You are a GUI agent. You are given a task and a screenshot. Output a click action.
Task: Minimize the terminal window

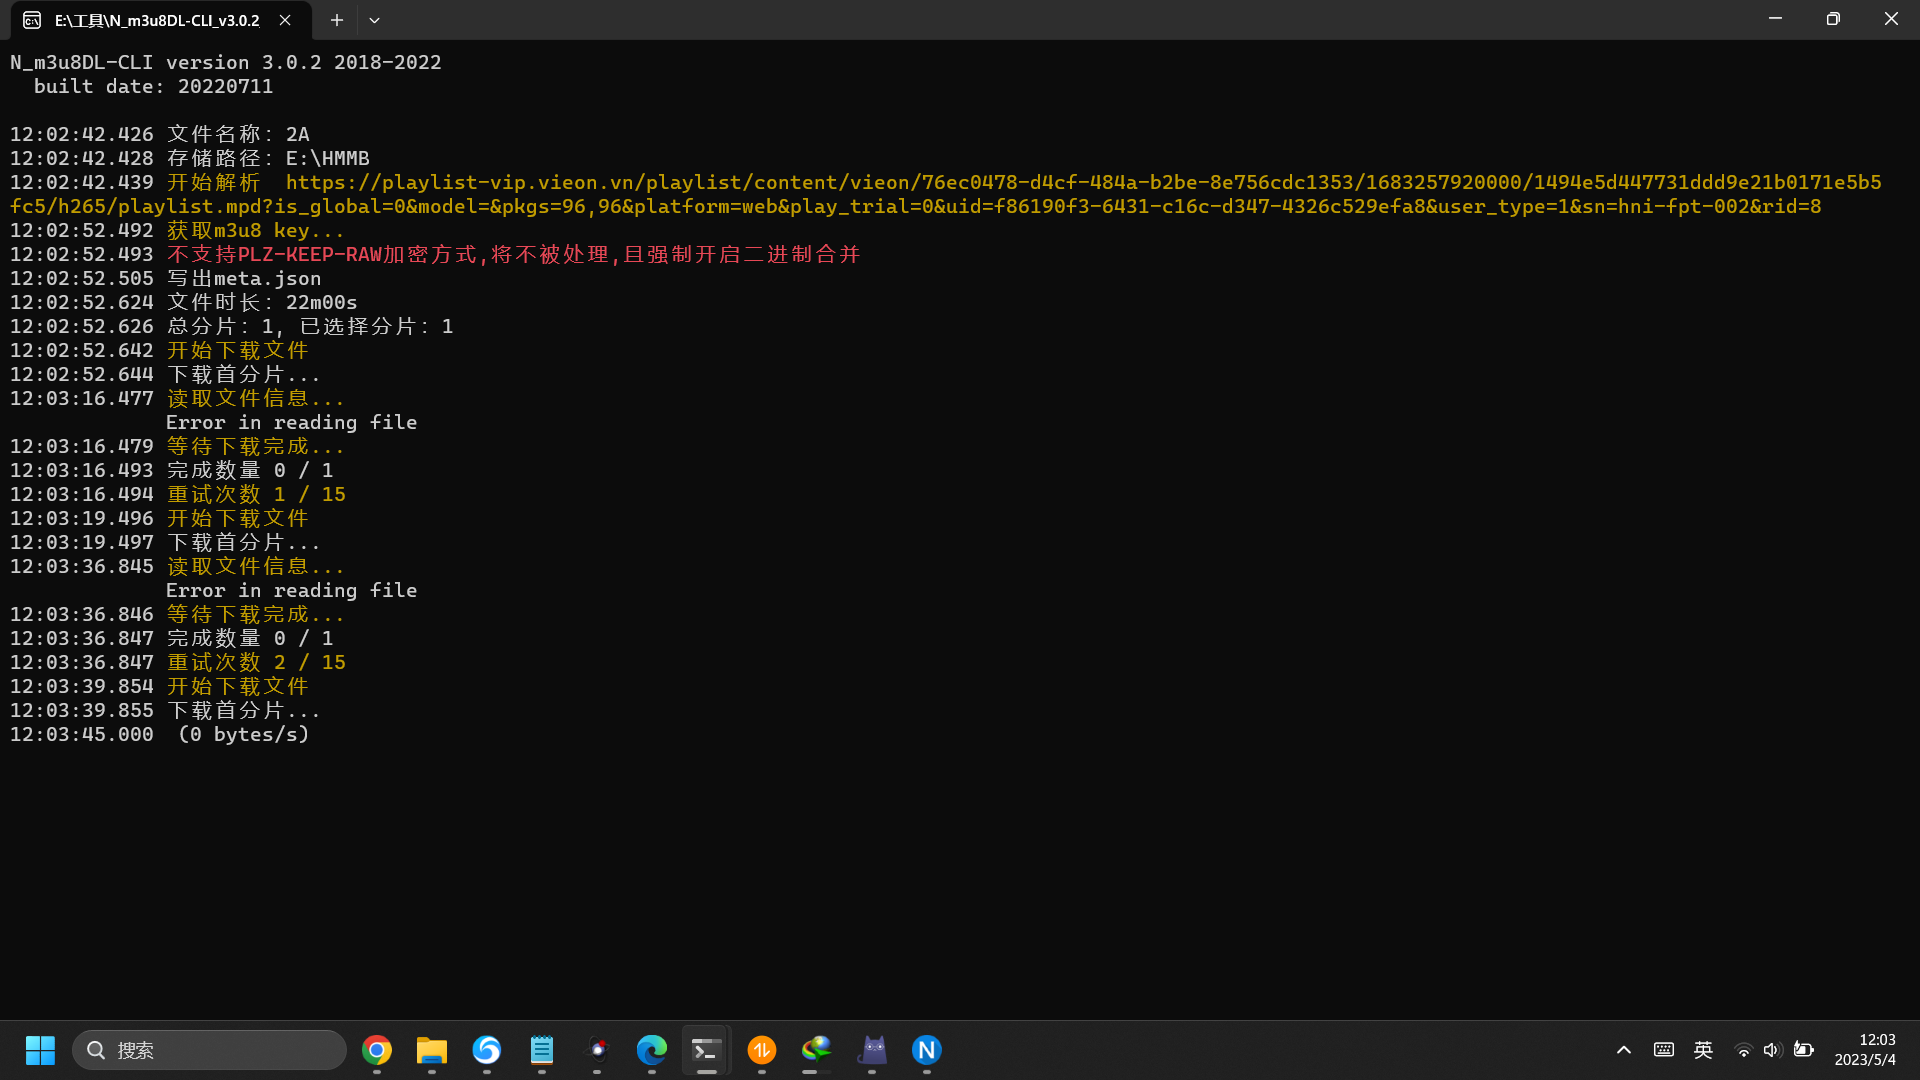pyautogui.click(x=1775, y=19)
